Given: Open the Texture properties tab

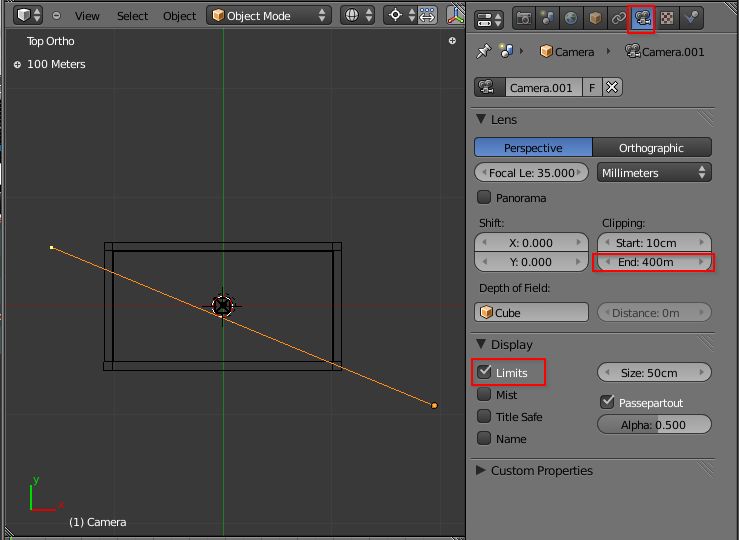Looking at the screenshot, I should (x=666, y=18).
